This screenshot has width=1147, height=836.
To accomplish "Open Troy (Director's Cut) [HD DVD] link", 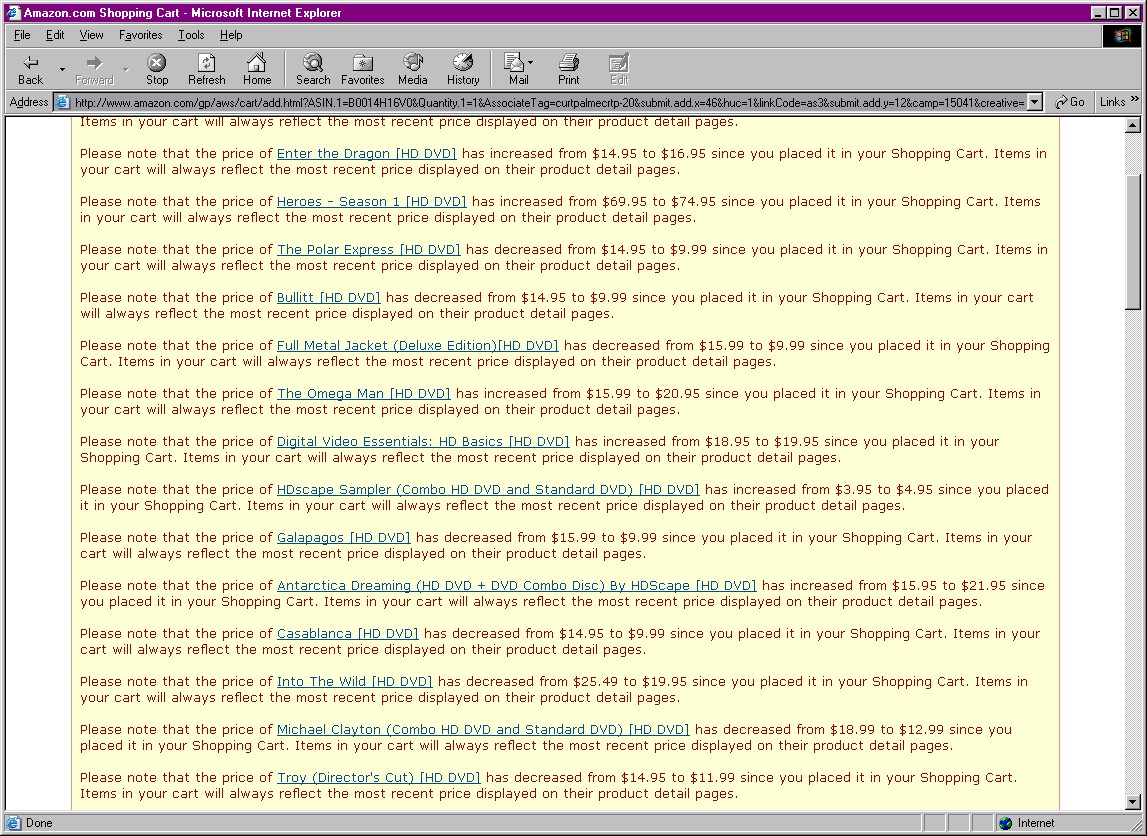I will click(x=378, y=777).
